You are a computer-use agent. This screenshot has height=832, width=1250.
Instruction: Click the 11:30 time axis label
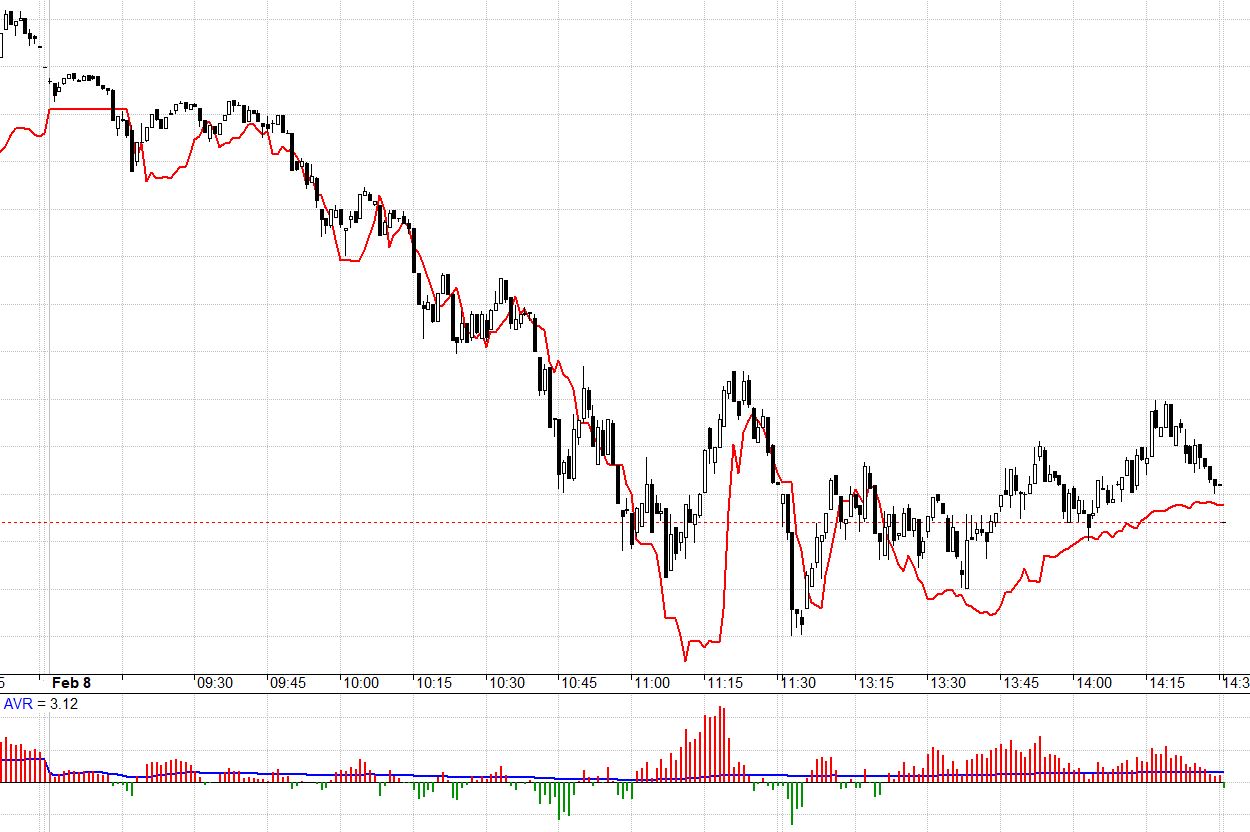click(x=798, y=683)
